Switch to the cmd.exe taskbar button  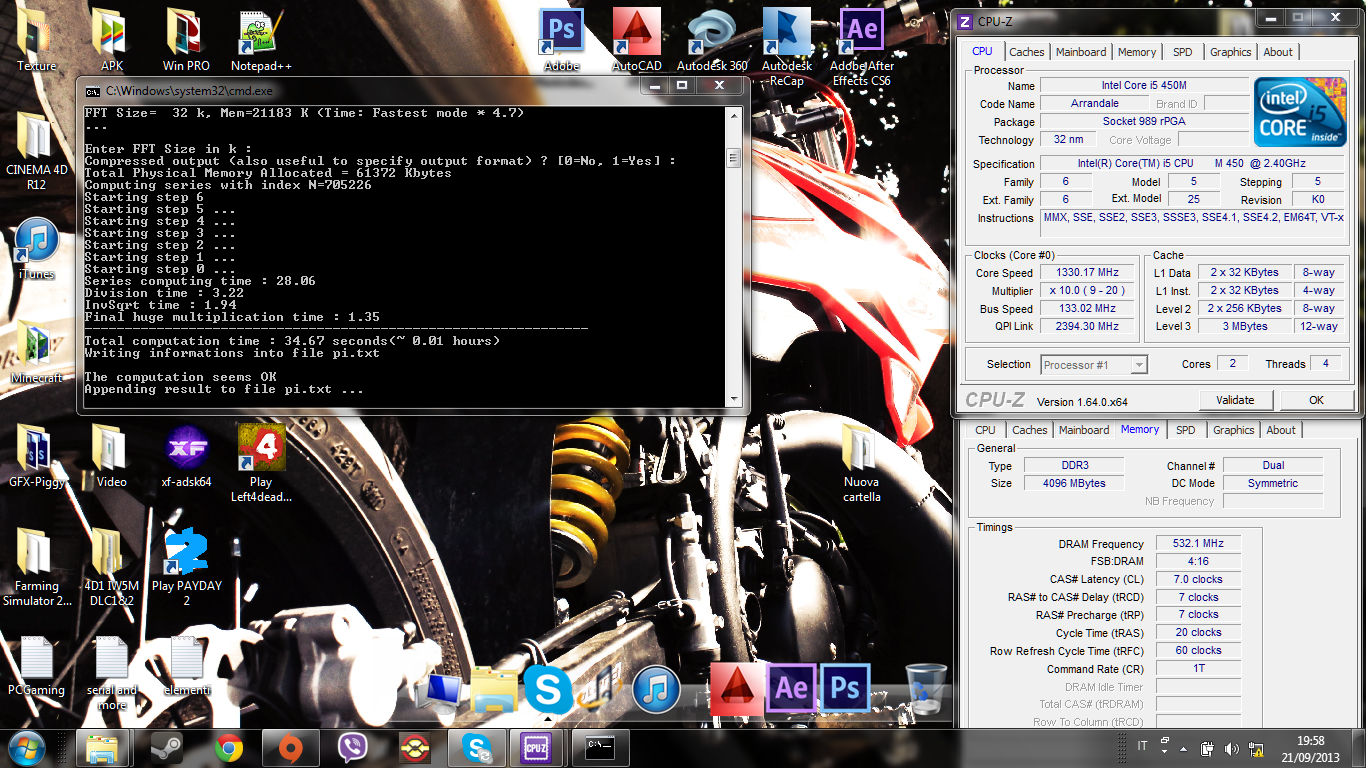coord(601,748)
